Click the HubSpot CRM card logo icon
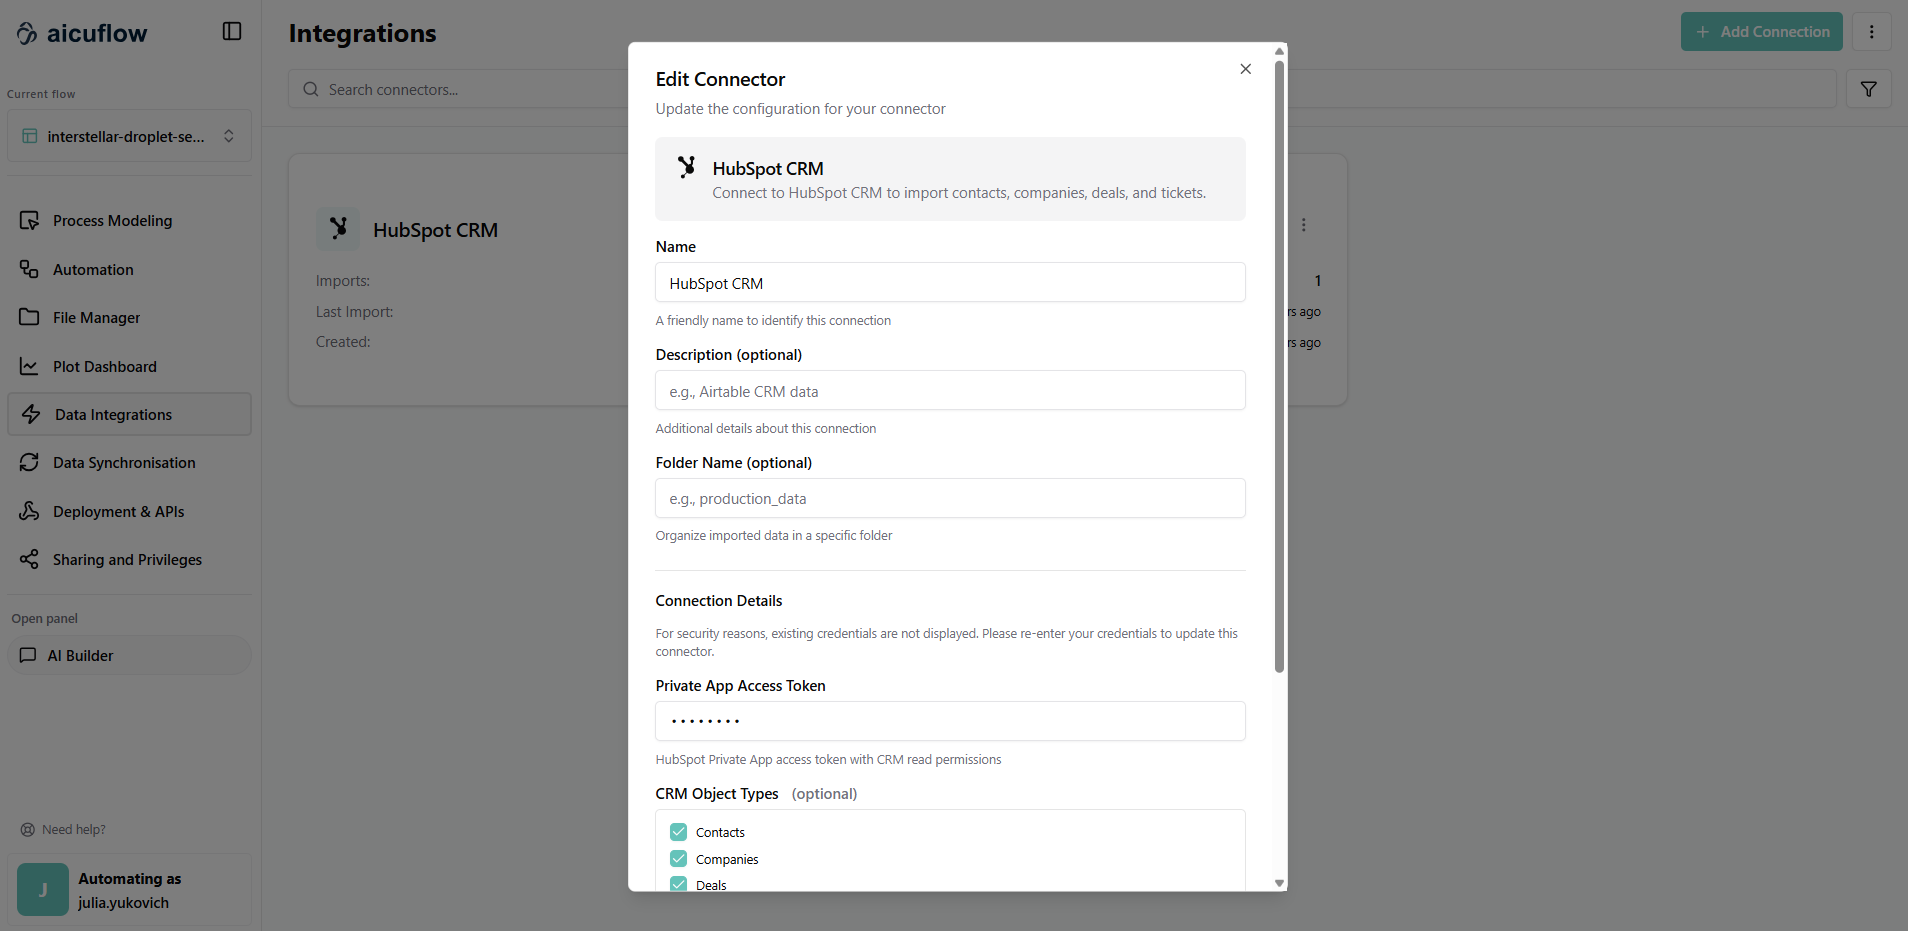1908x931 pixels. [x=338, y=229]
